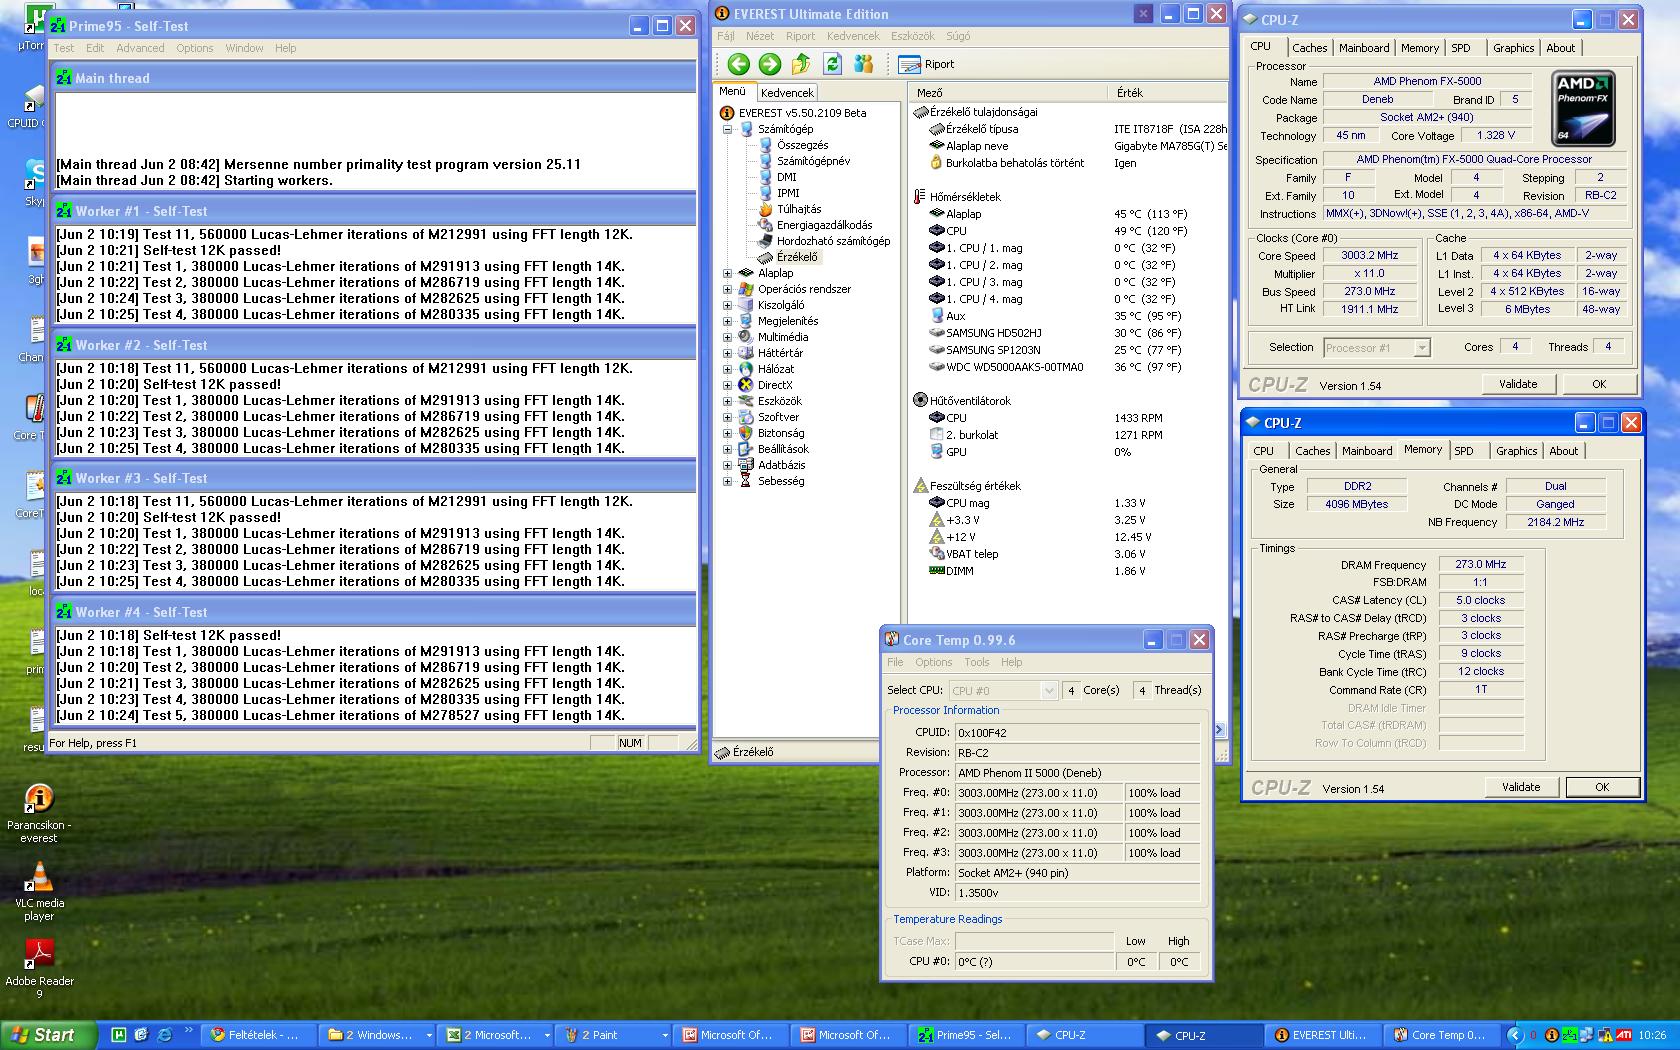Click Prime95 taskbar button
The width and height of the screenshot is (1680, 1050).
(966, 1035)
